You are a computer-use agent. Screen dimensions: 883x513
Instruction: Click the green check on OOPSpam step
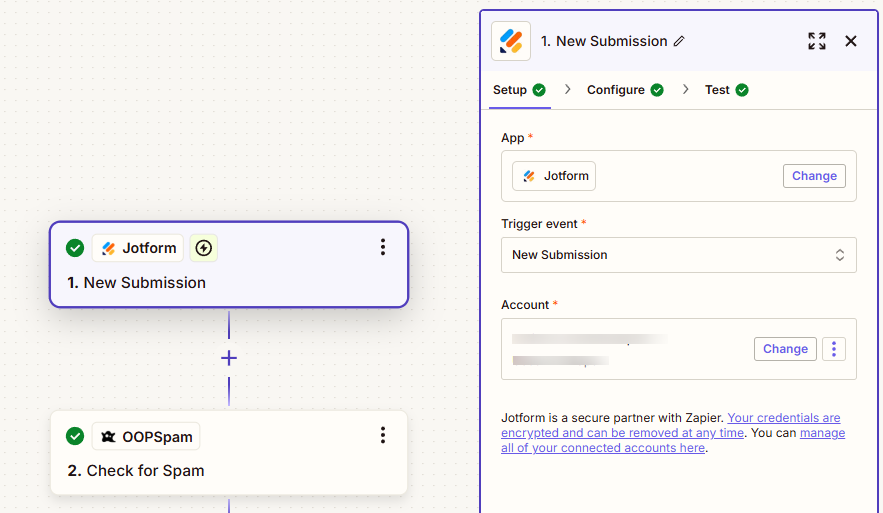pyautogui.click(x=75, y=436)
